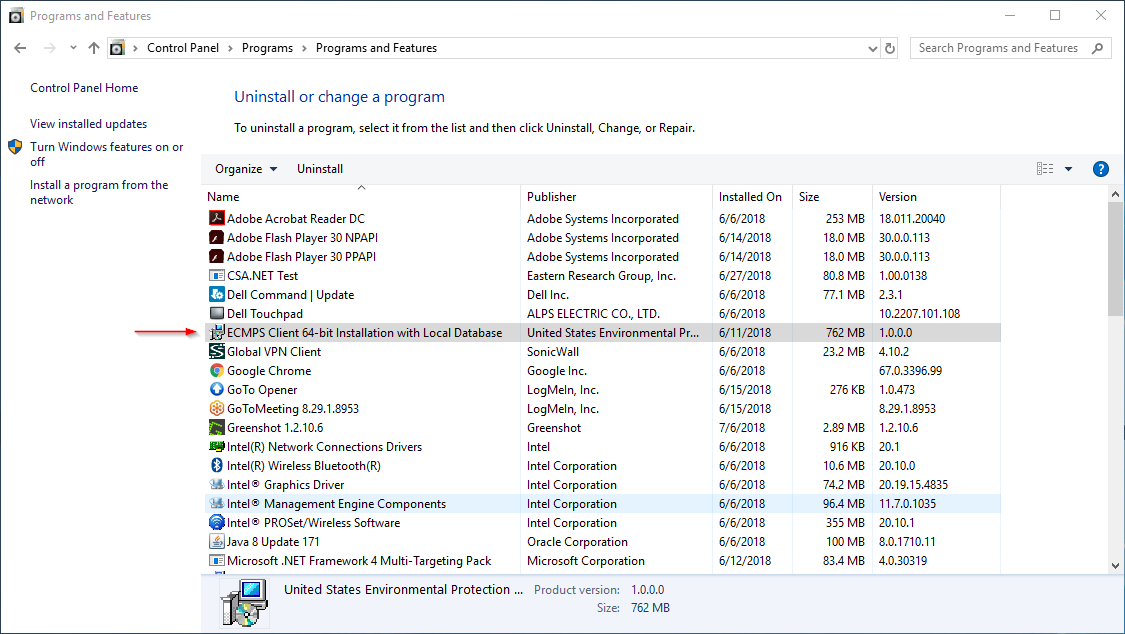Click the Greenshot 1.2.10.6 icon
This screenshot has width=1125, height=634.
[217, 427]
